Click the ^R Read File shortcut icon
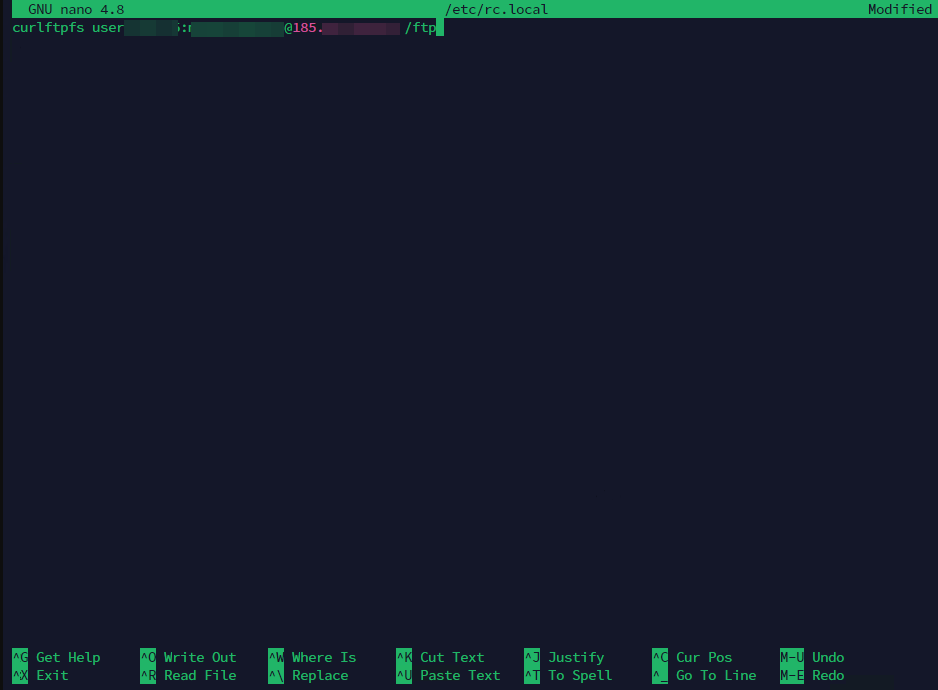Screen dimensions: 938x690 coord(146,675)
